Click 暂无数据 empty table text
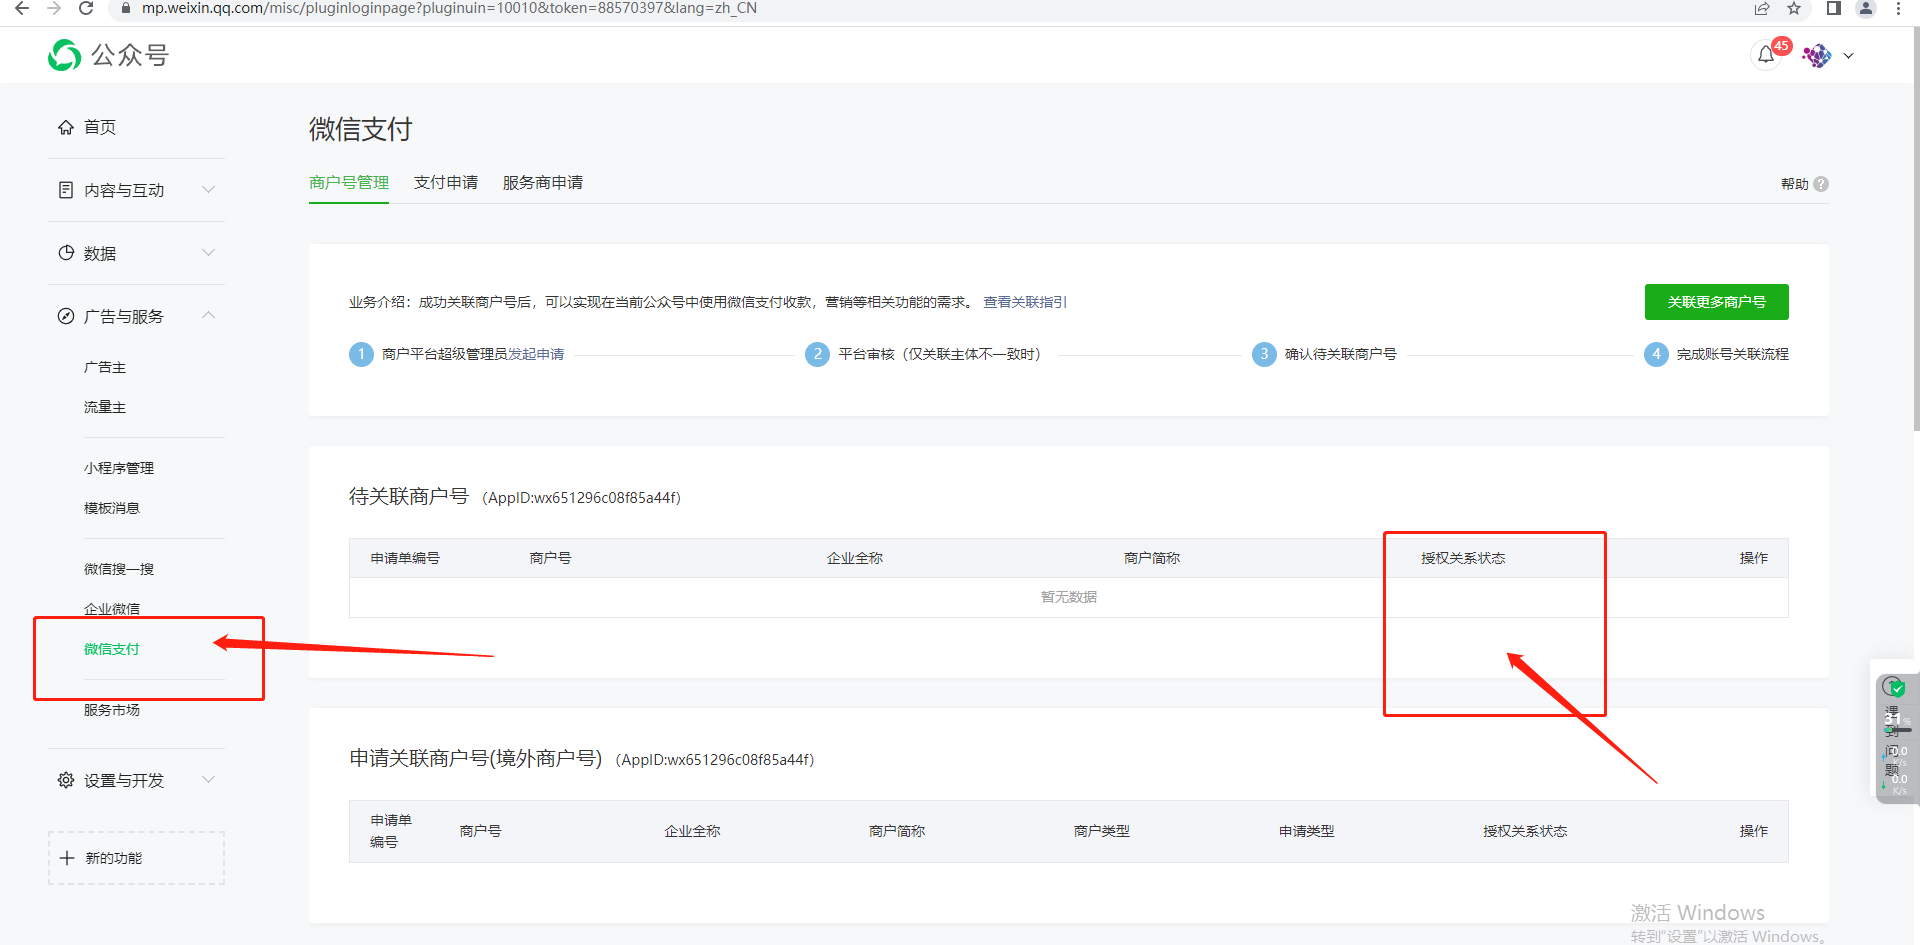The width and height of the screenshot is (1920, 945). pos(1069,597)
